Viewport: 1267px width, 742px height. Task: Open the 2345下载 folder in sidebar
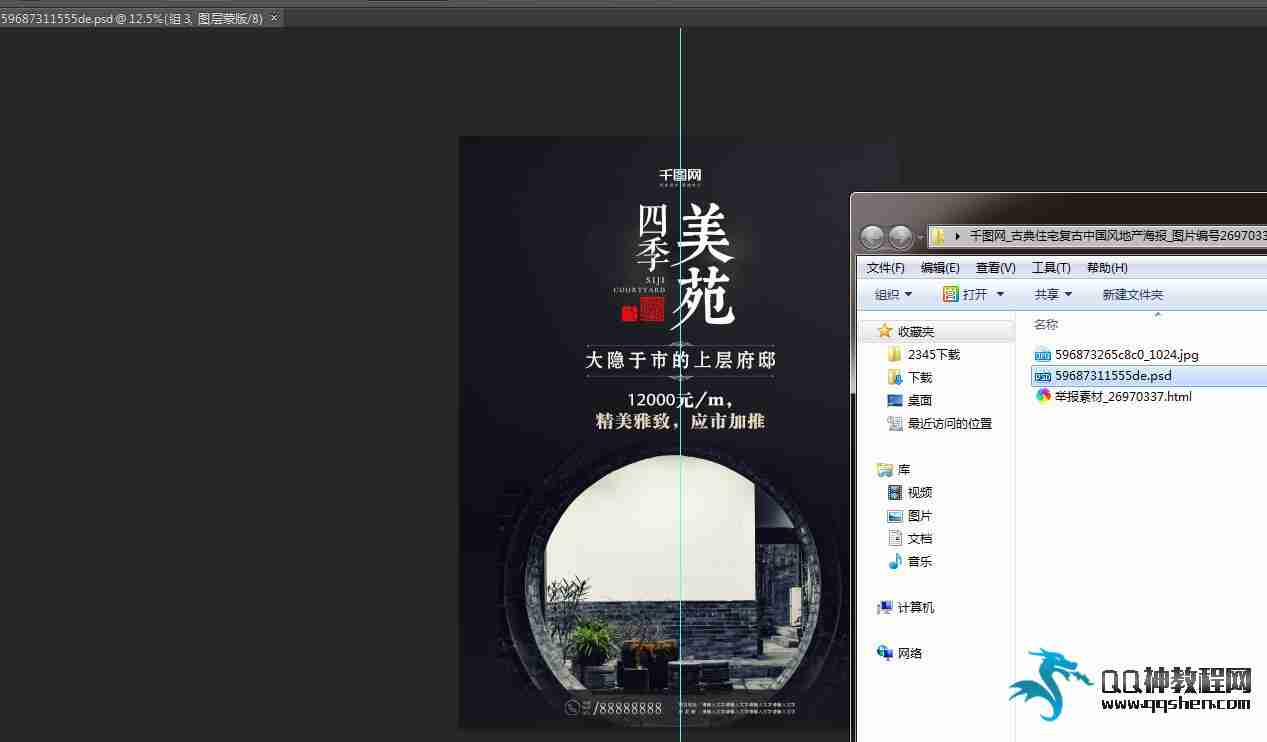coord(934,354)
